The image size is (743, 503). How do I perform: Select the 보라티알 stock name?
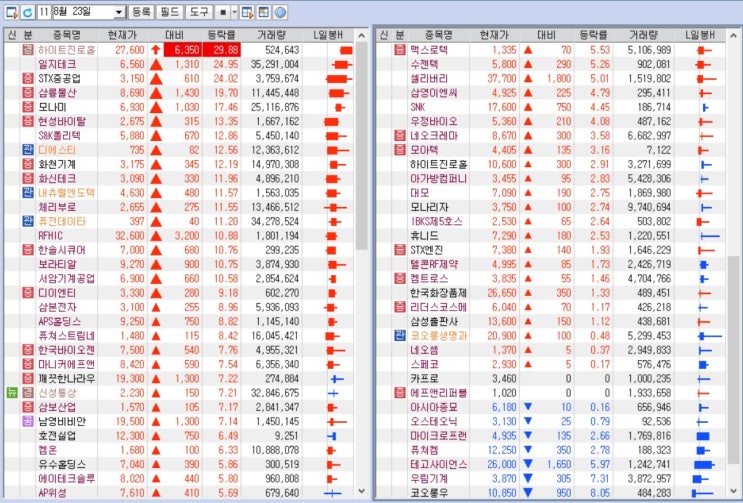[57, 264]
